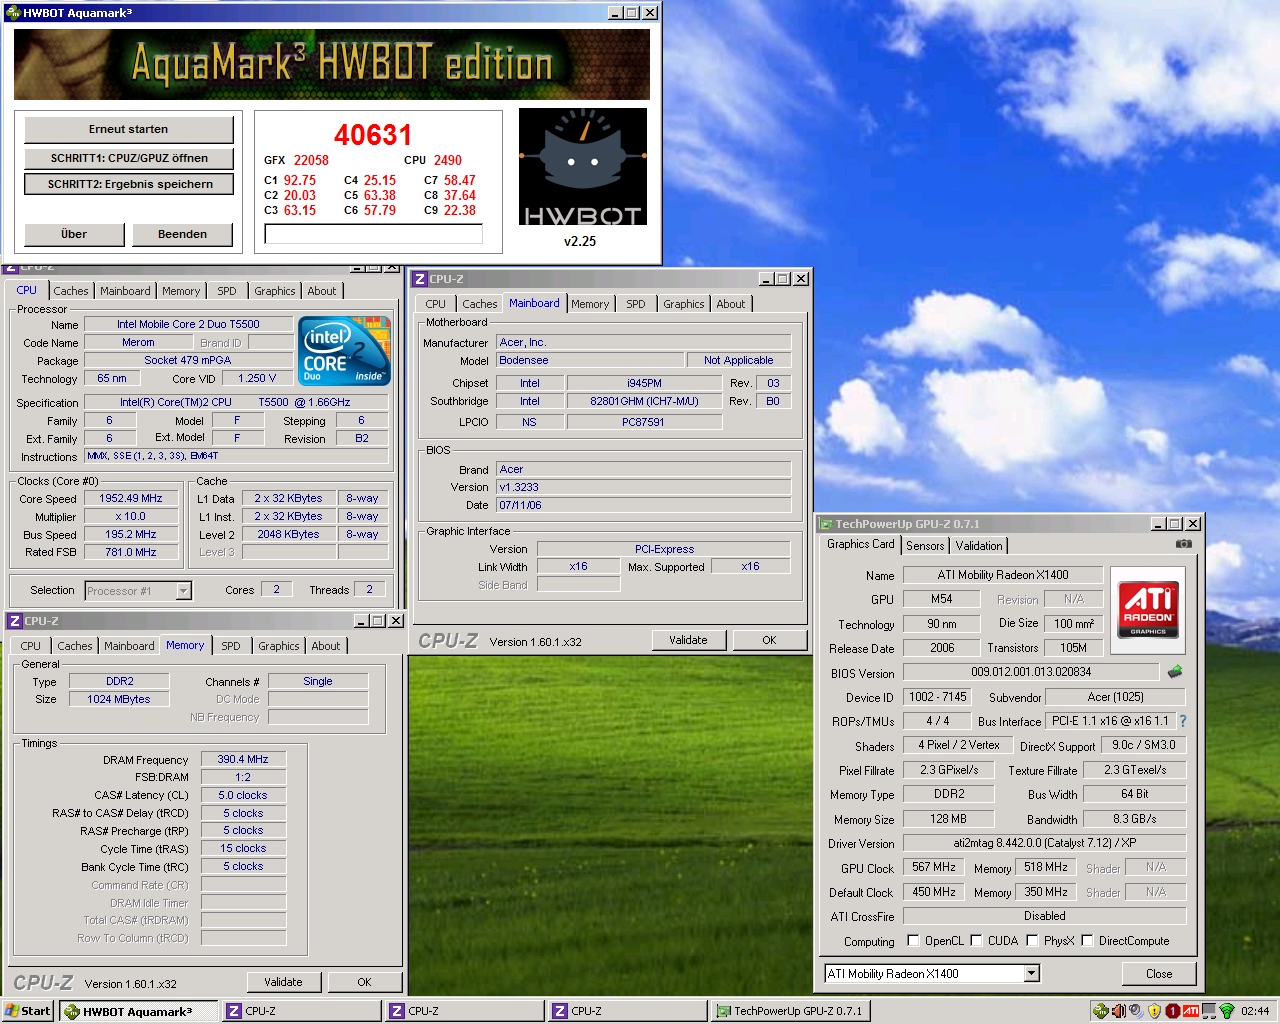Click the HWBOT Aquamark³ taskbar button
The height and width of the screenshot is (1024, 1280).
point(138,1011)
